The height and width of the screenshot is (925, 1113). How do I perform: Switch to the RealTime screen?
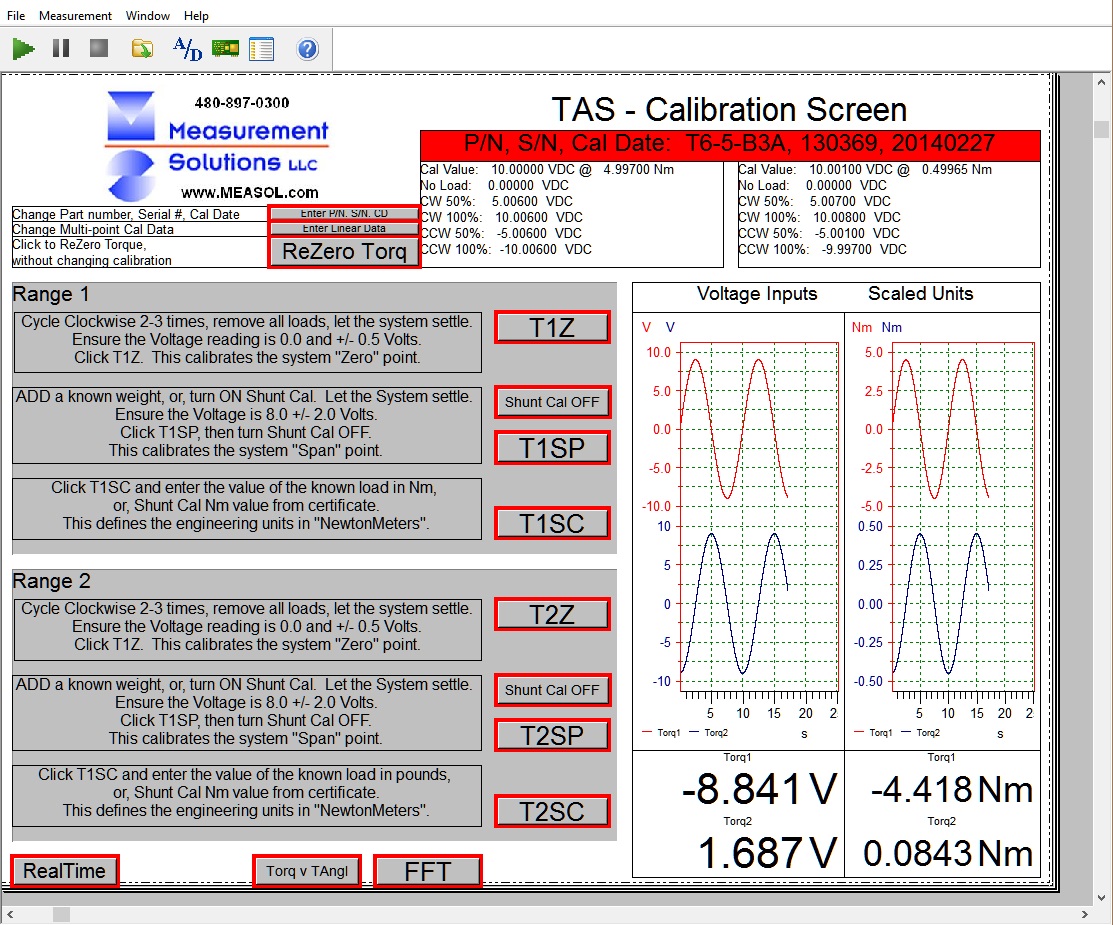[x=64, y=871]
